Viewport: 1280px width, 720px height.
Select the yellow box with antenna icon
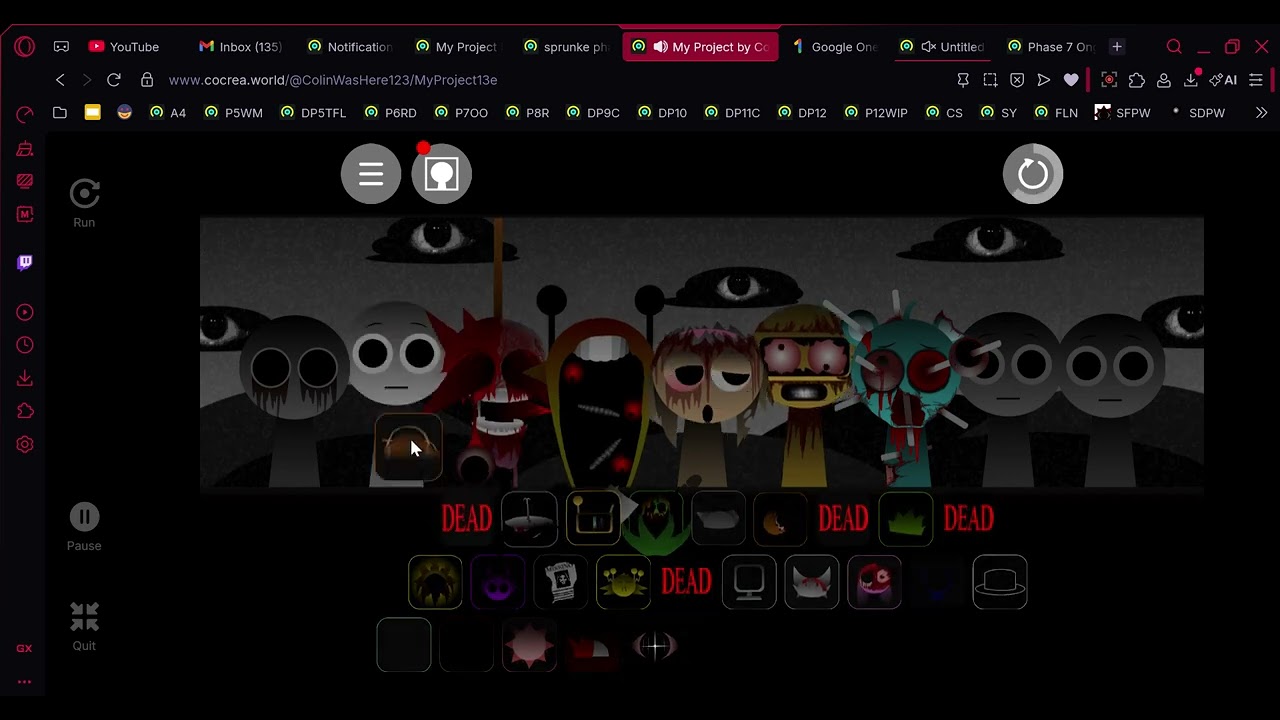click(592, 519)
